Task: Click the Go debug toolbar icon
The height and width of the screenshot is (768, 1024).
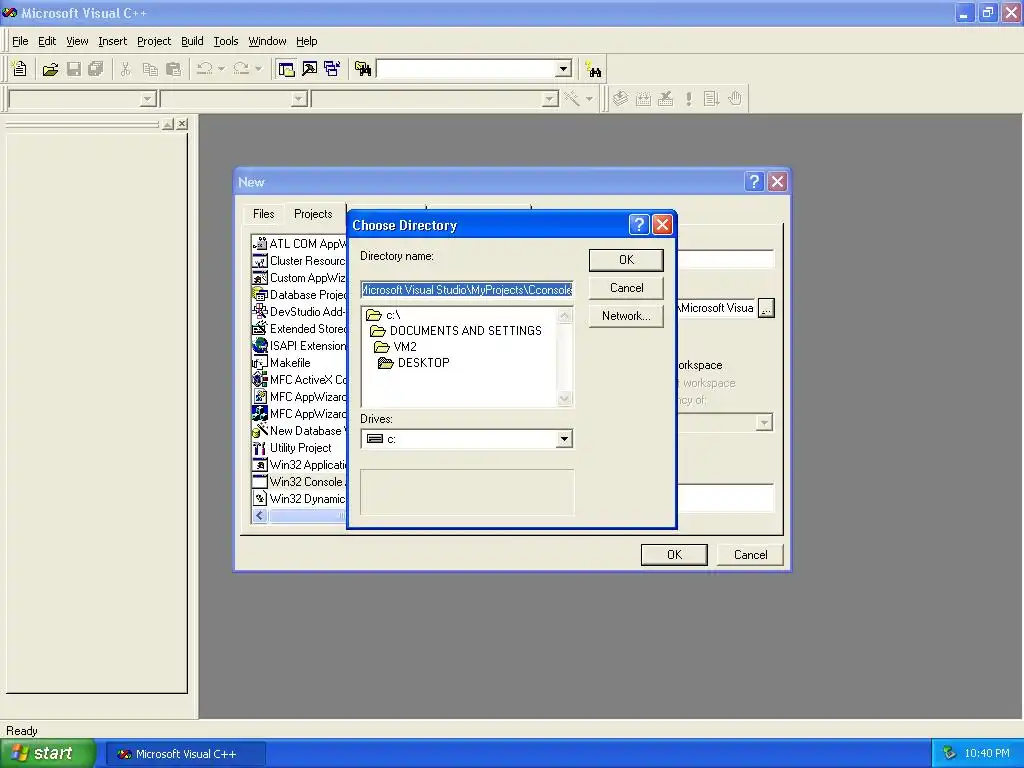Action: coord(711,99)
